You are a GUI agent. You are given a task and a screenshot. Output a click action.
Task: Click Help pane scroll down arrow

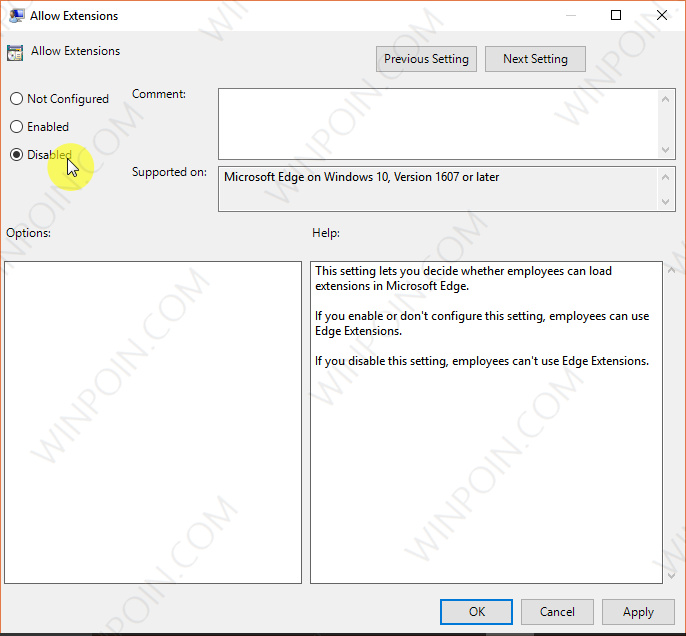click(x=671, y=576)
